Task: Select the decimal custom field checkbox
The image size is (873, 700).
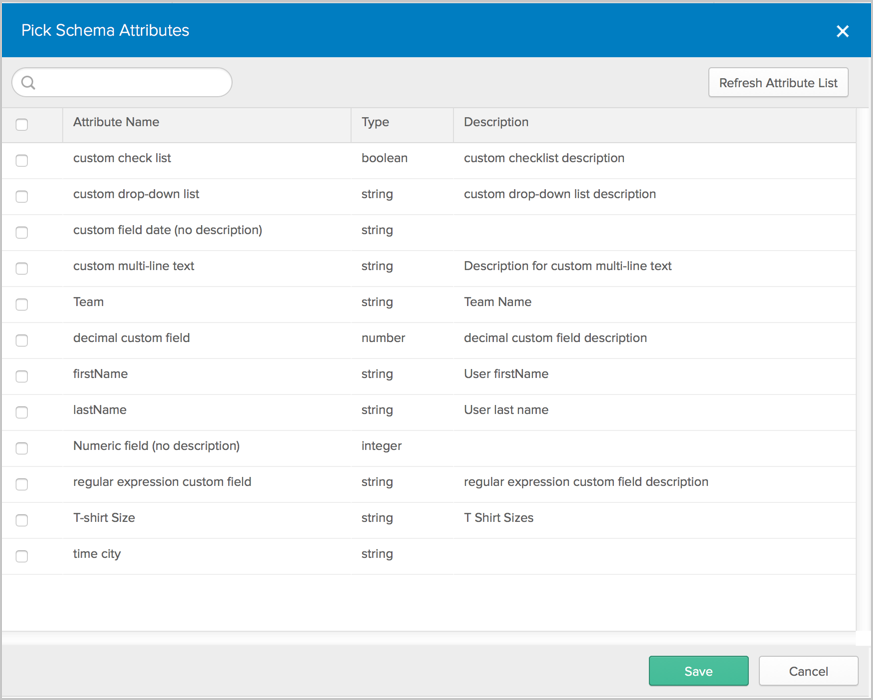Action: [x=22, y=340]
